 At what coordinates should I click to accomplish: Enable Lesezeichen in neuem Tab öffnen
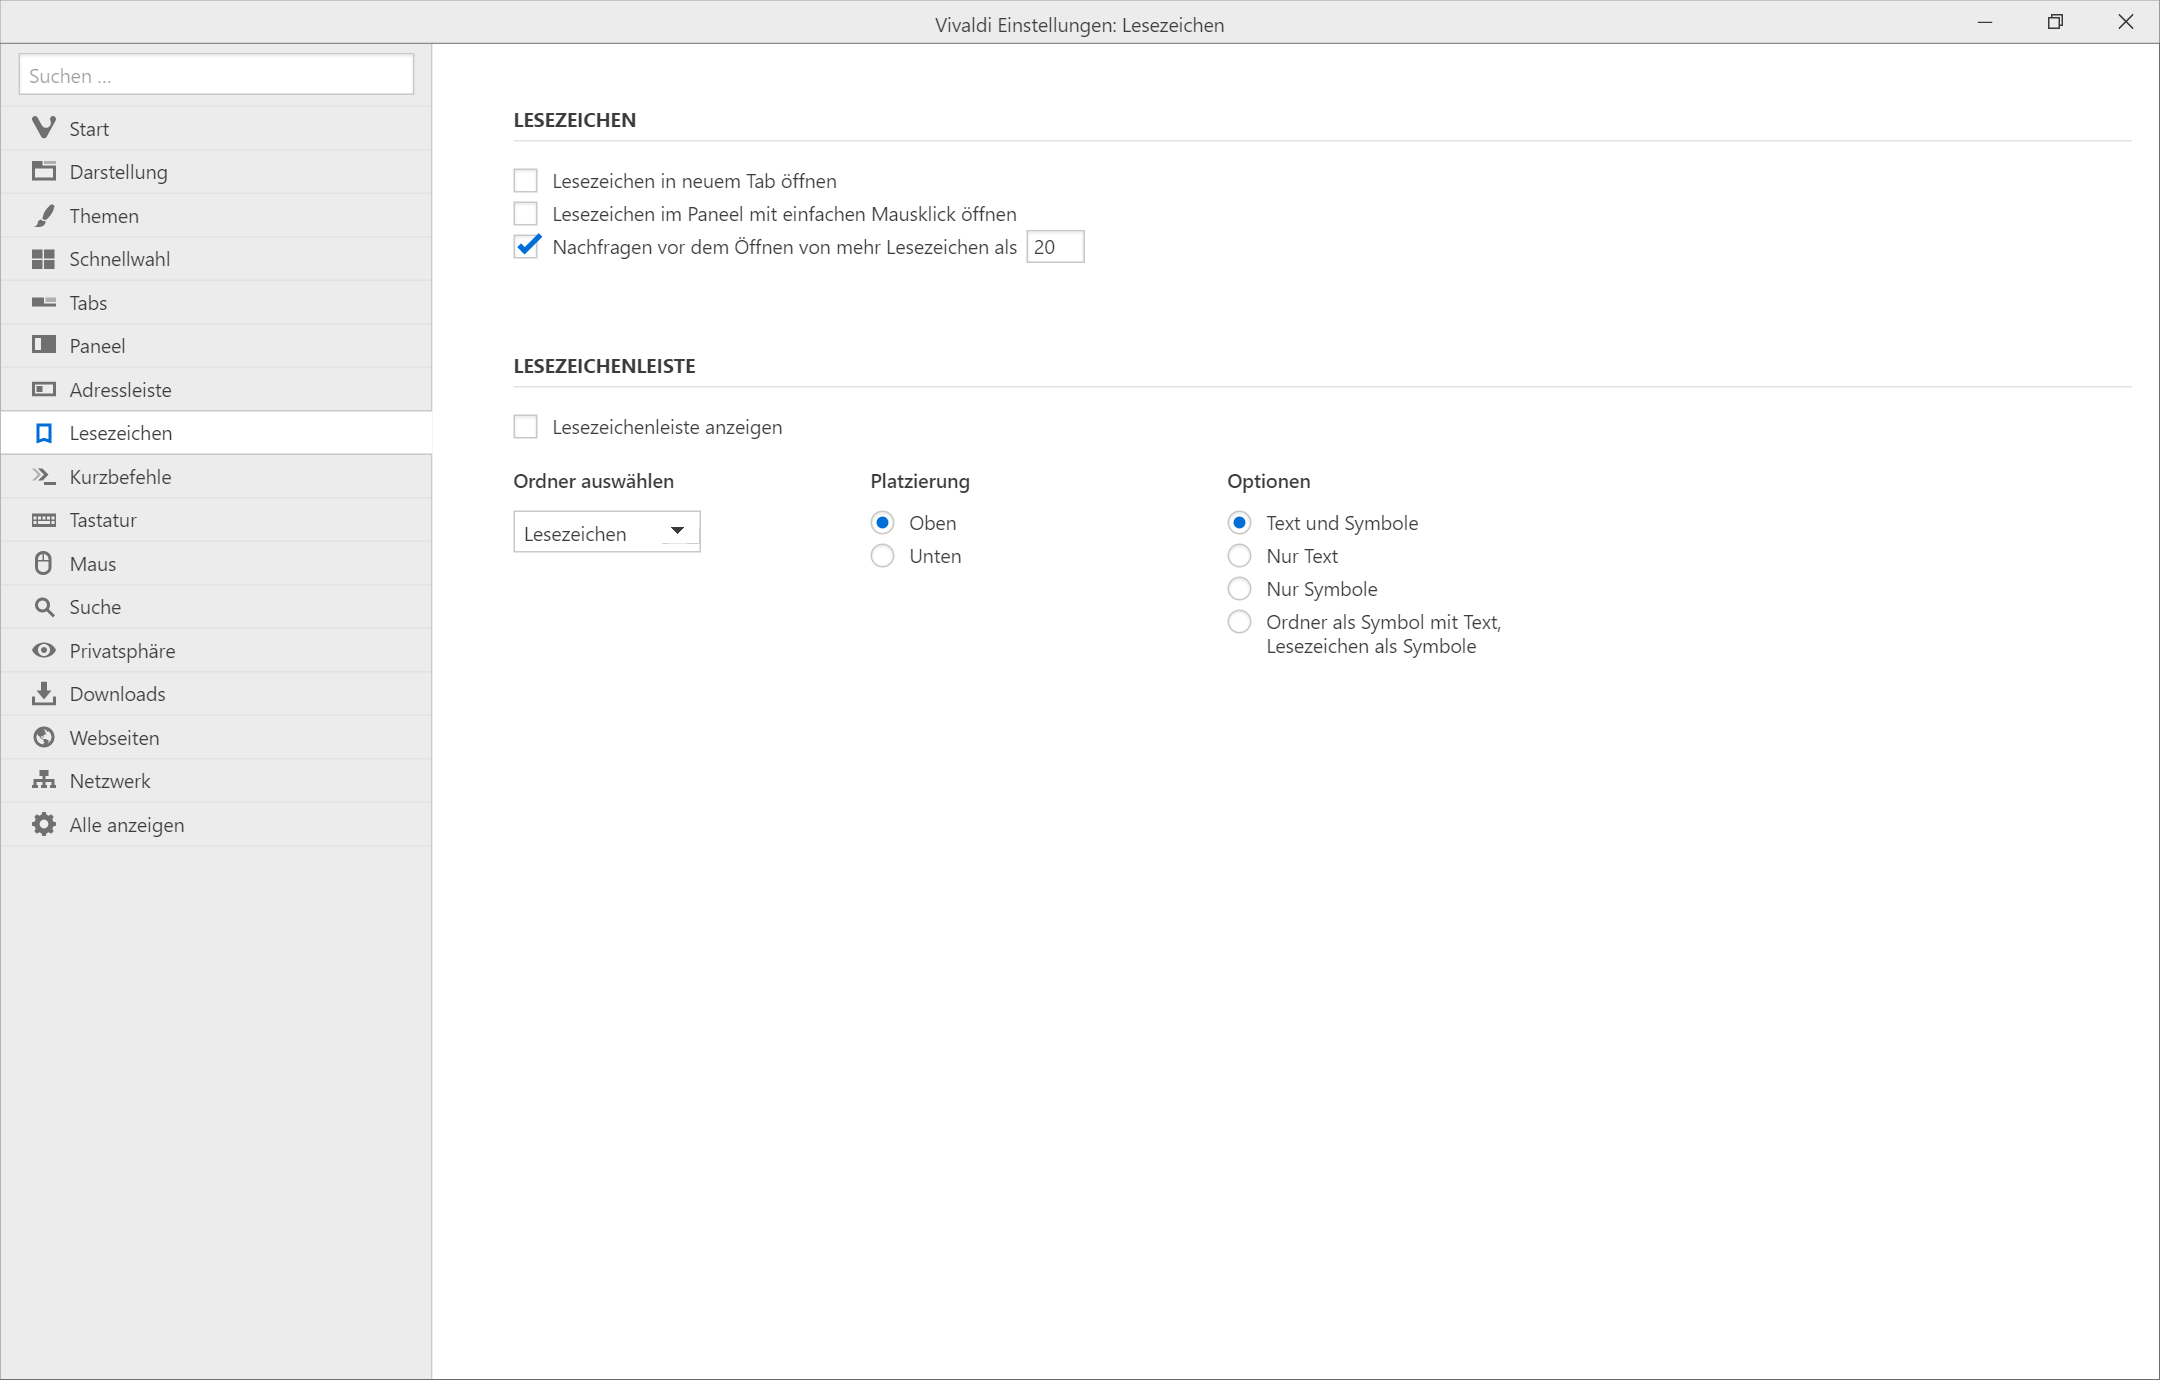pyautogui.click(x=525, y=181)
